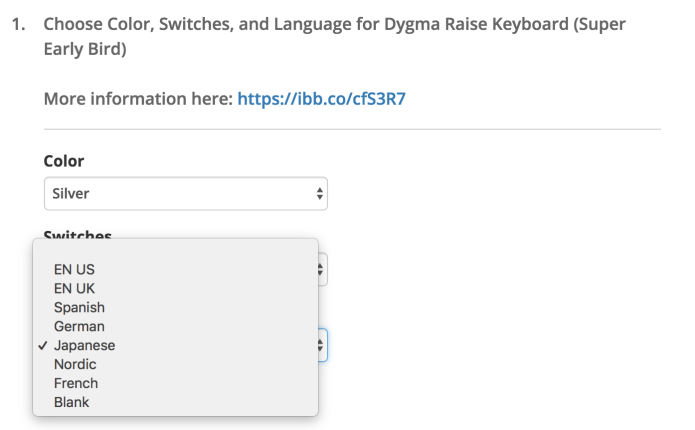Click the partially hidden Switches label
Image resolution: width=695 pixels, height=430 pixels.
(x=77, y=235)
